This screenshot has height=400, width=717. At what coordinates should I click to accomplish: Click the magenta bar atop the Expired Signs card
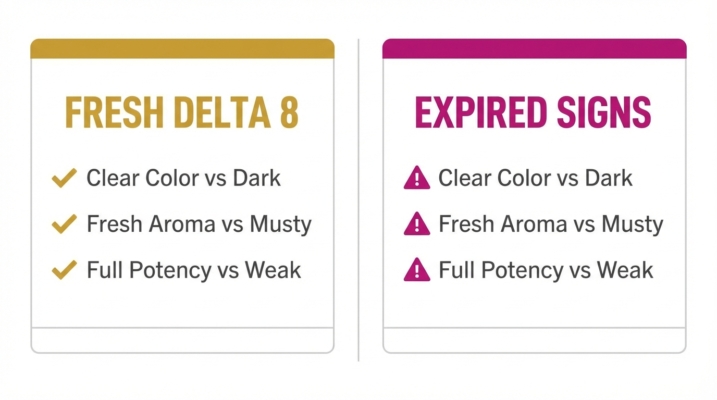coord(534,48)
